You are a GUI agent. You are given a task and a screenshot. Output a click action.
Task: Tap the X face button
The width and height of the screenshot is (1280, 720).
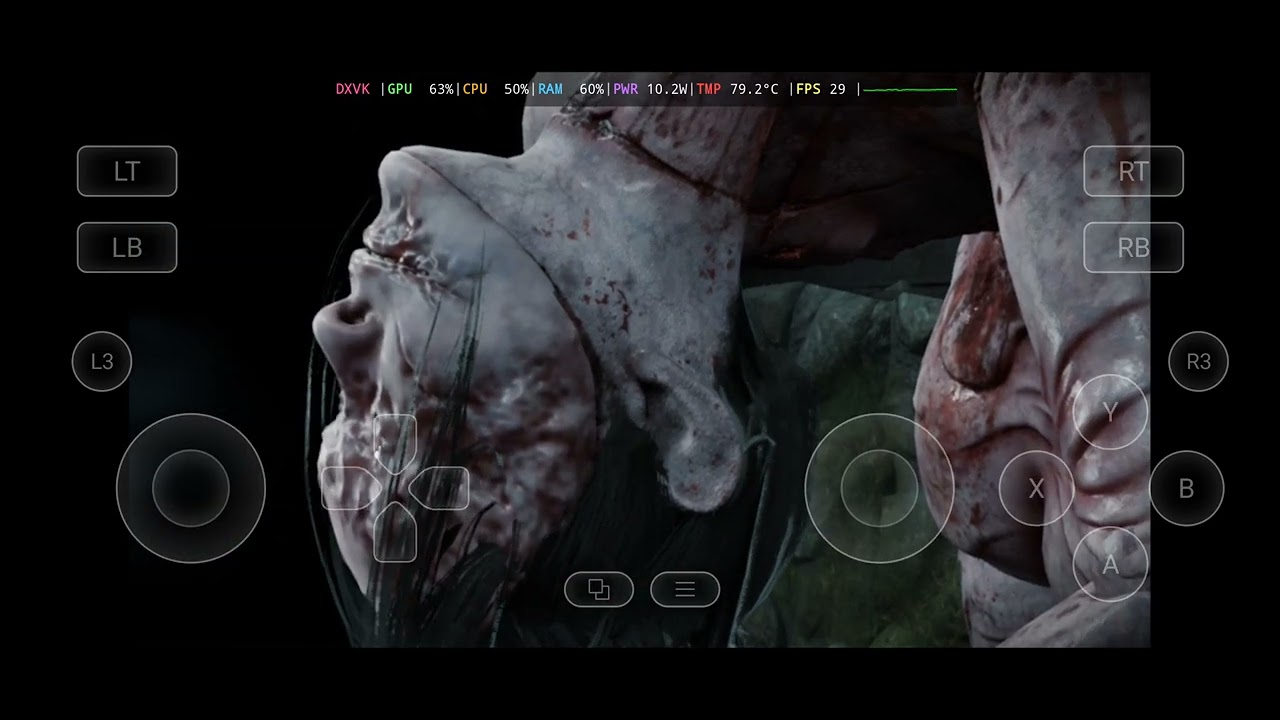point(1036,488)
